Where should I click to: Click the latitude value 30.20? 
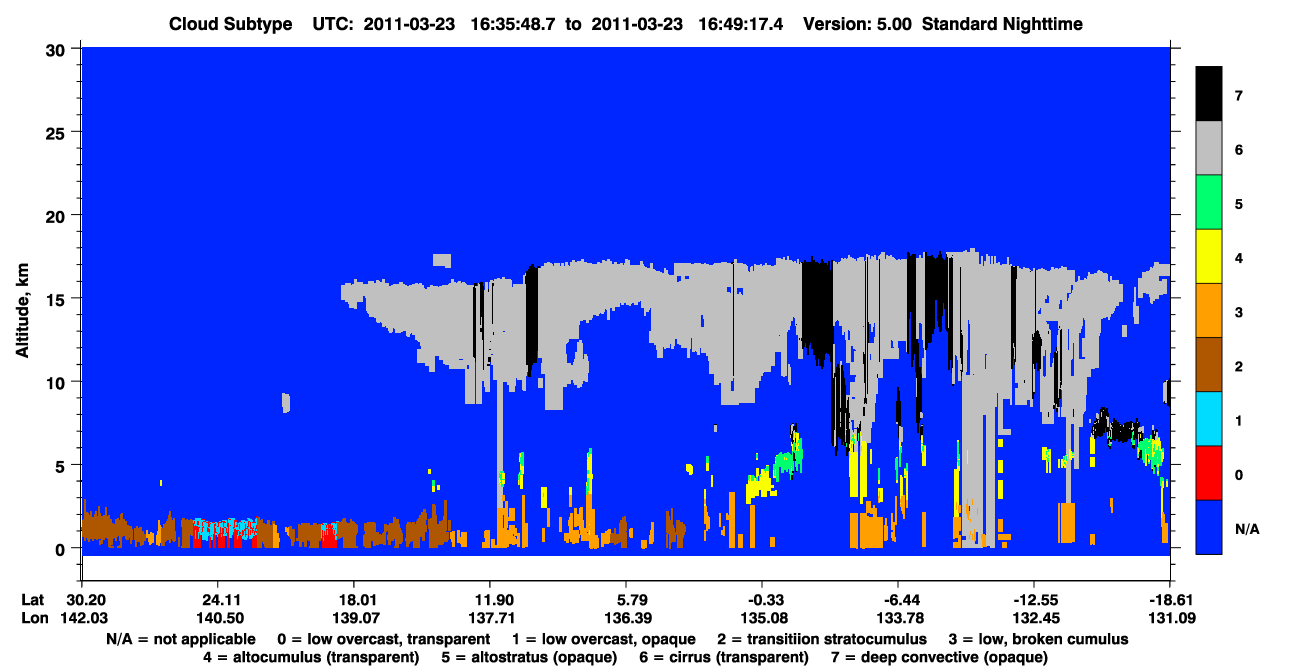click(x=81, y=600)
